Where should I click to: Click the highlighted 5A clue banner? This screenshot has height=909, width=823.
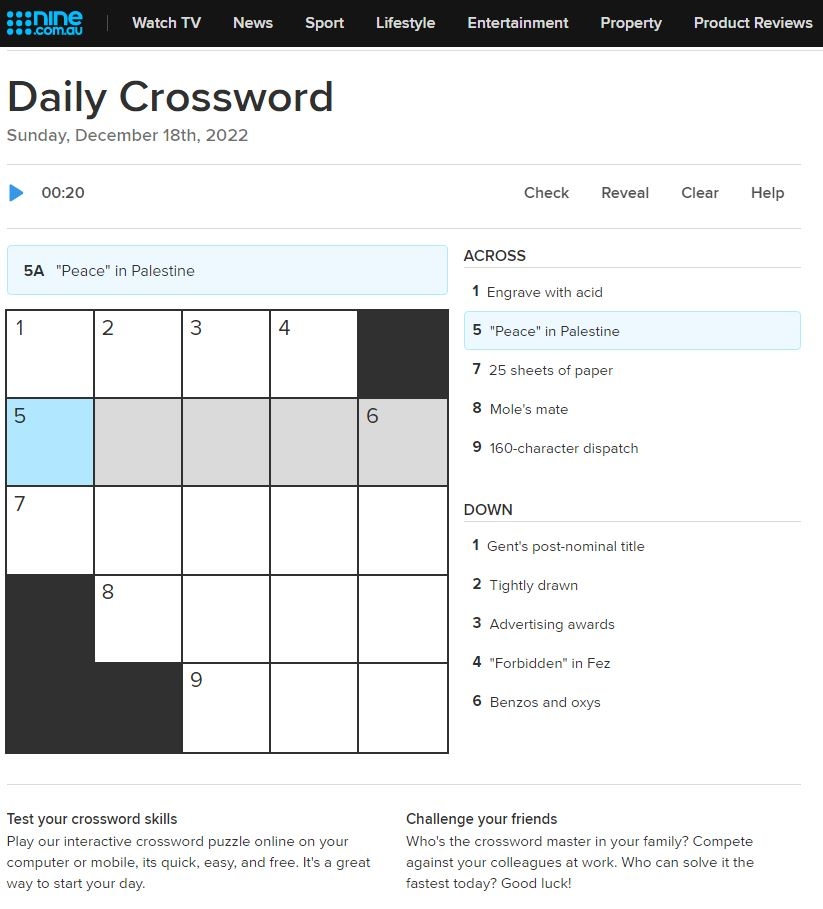[x=227, y=270]
